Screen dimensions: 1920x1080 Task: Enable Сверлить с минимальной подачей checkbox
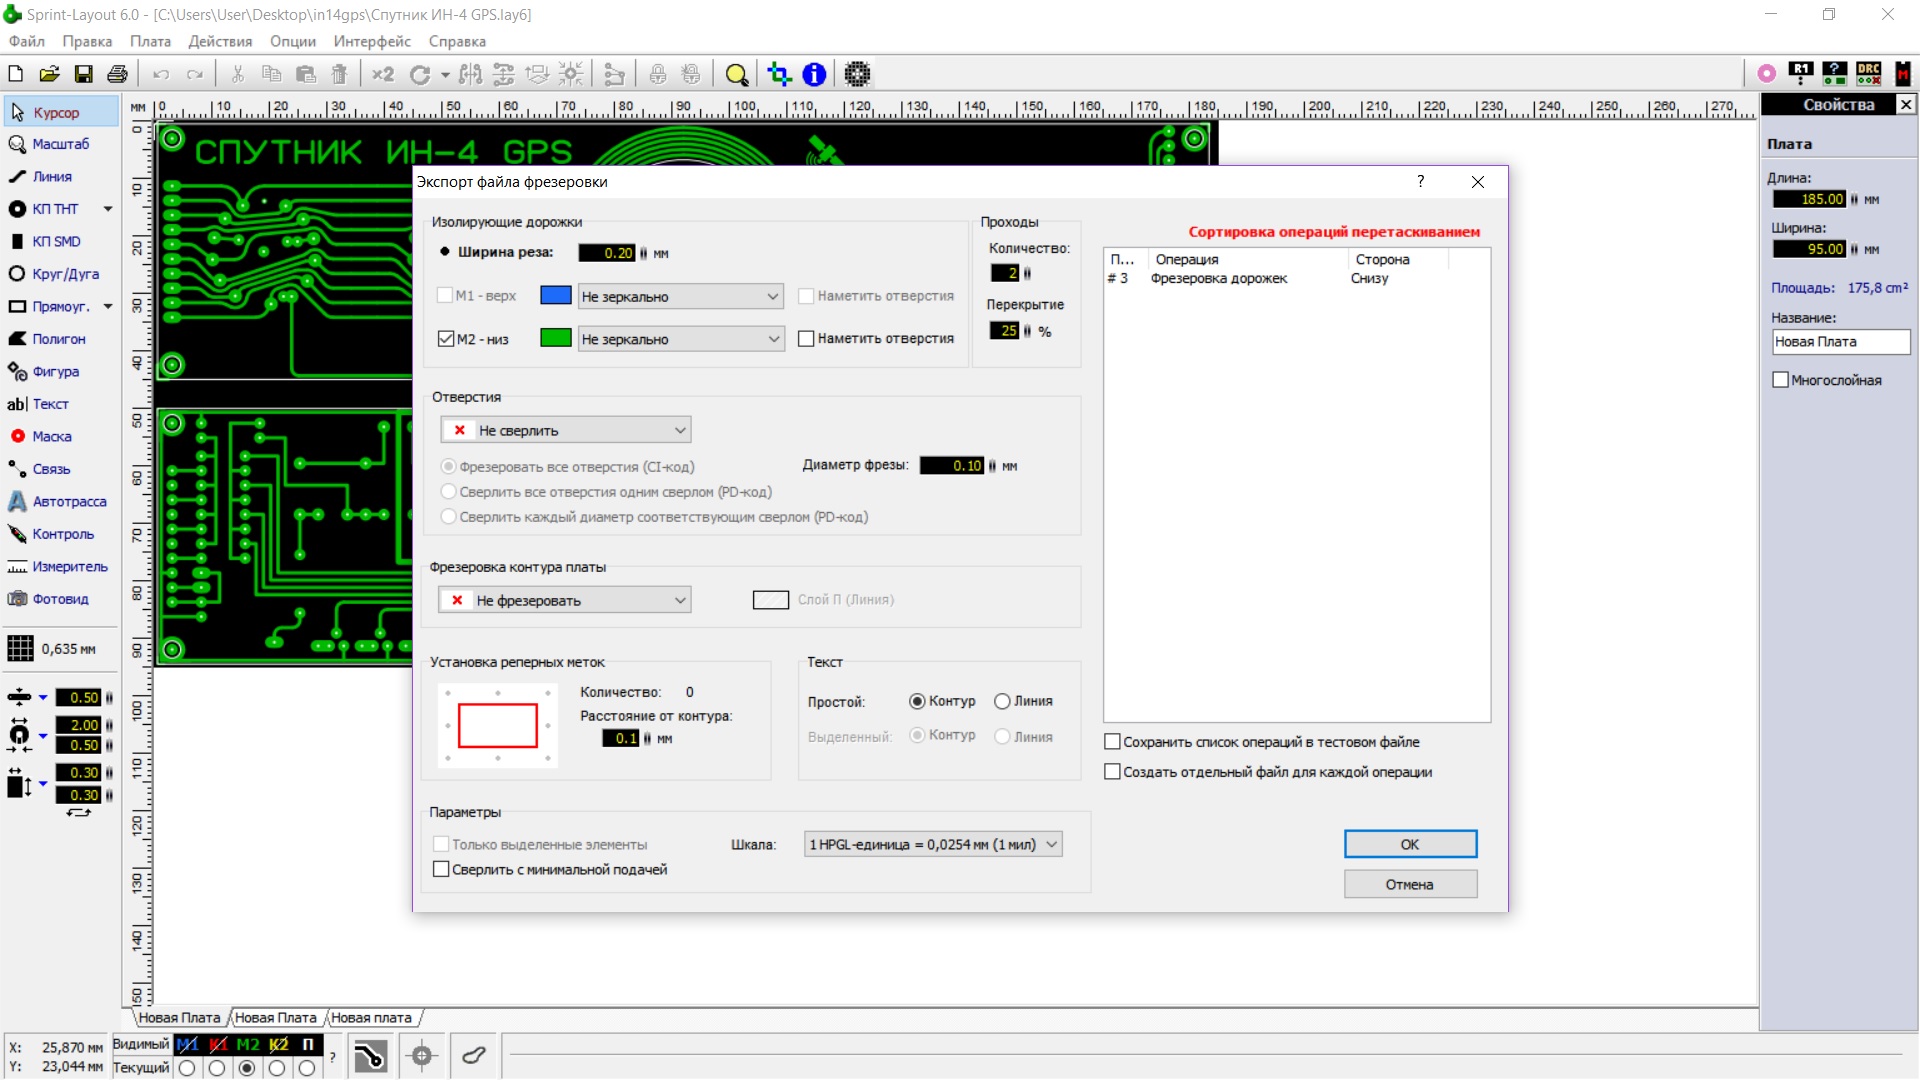[x=441, y=869]
